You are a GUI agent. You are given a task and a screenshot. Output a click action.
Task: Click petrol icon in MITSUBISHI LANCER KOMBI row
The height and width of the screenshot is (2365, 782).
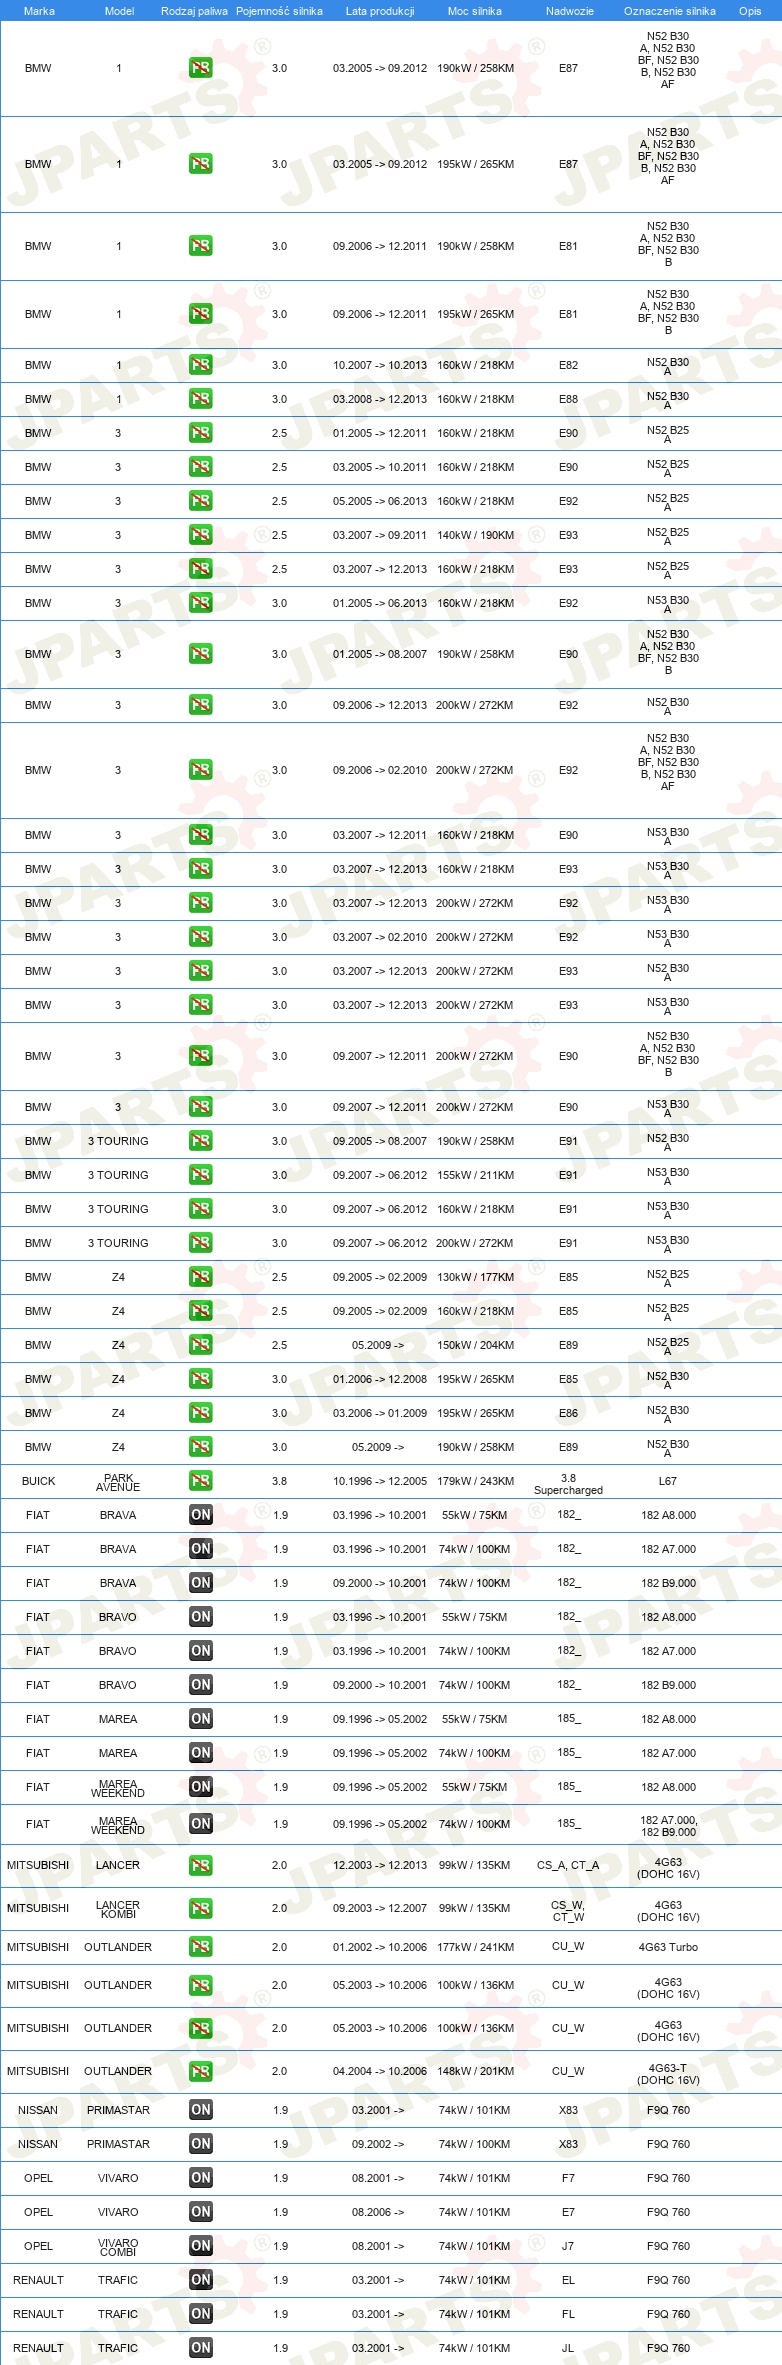pos(200,1908)
